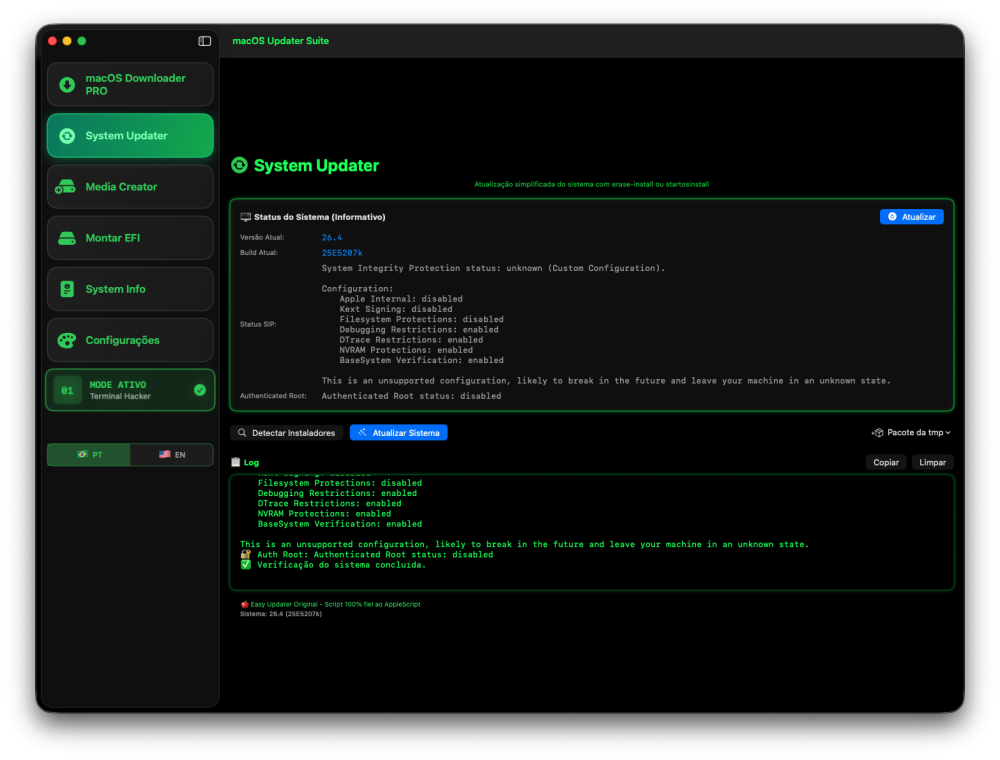Click build value 25E5207k
1000x760 pixels.
tap(342, 252)
